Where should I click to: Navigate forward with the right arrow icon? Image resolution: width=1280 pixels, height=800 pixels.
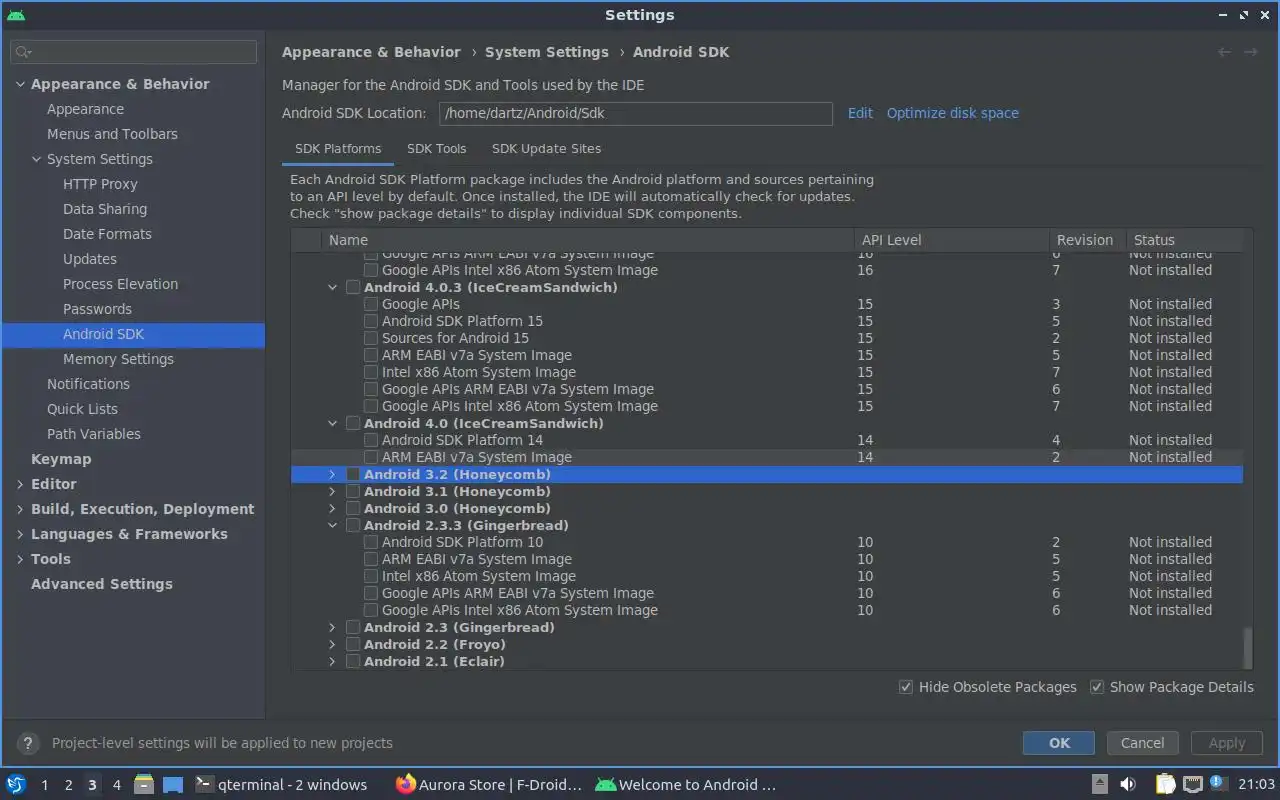(1250, 52)
